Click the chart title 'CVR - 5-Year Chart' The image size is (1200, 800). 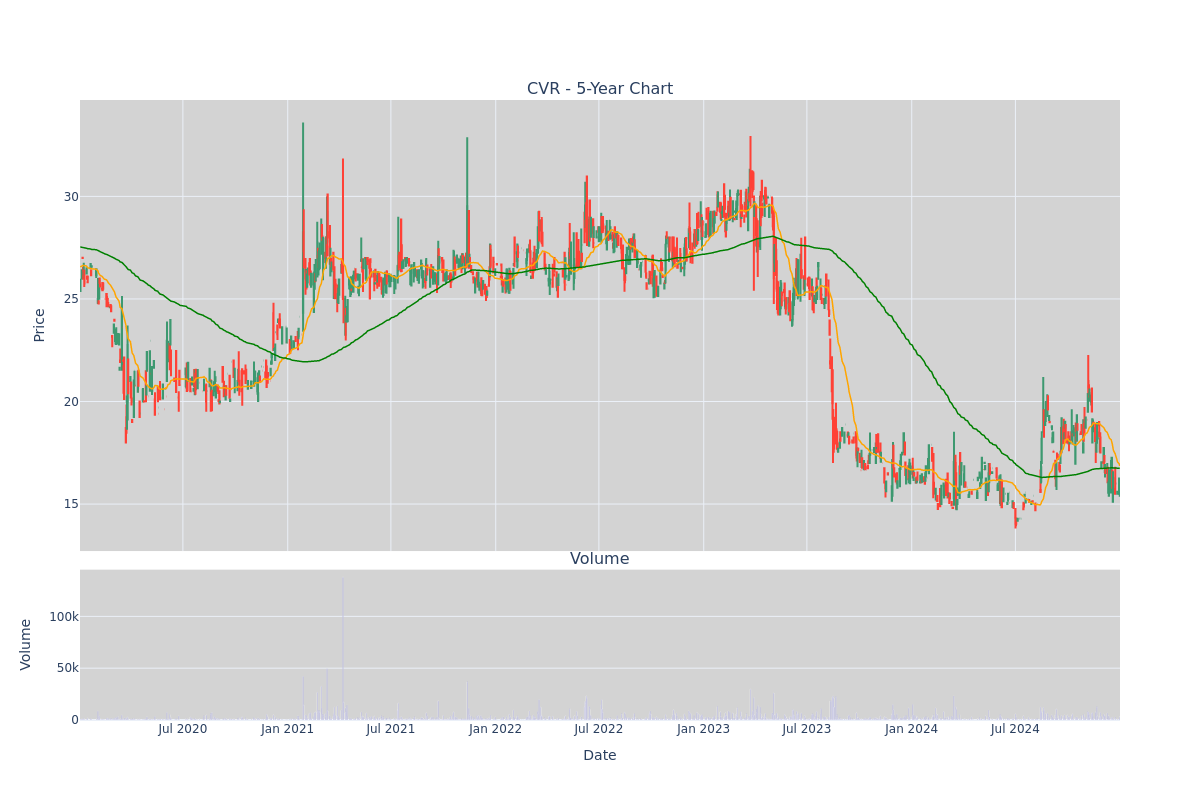coord(600,89)
